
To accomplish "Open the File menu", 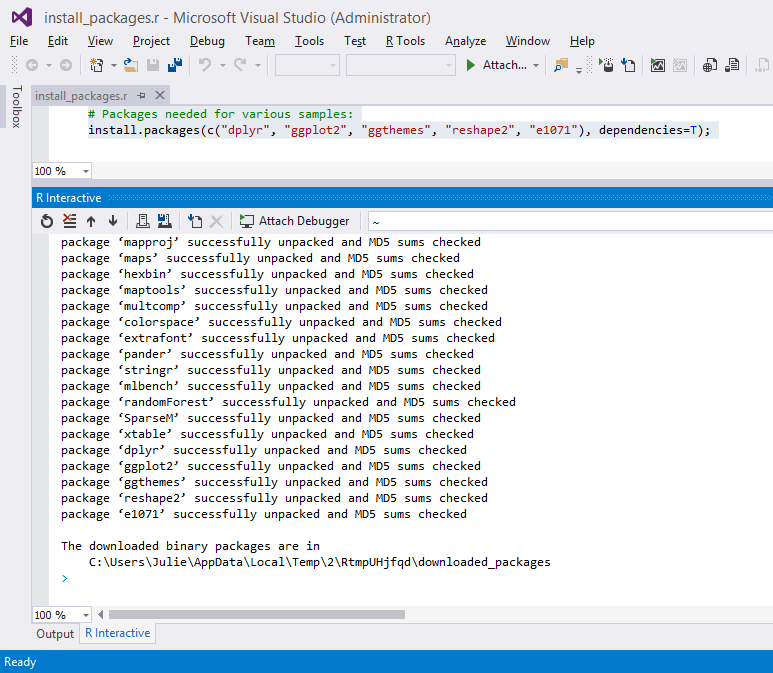I will point(19,41).
